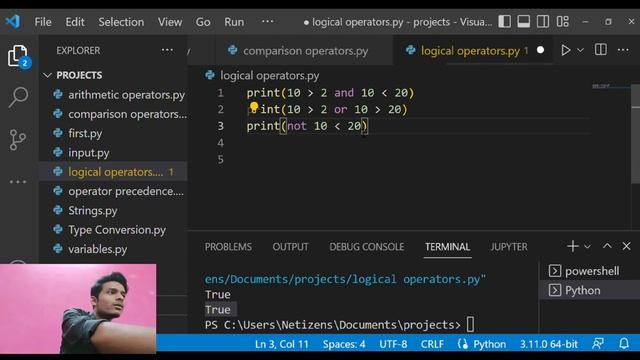Open operator precedence file in explorer
640x360 pixels.
click(114, 191)
